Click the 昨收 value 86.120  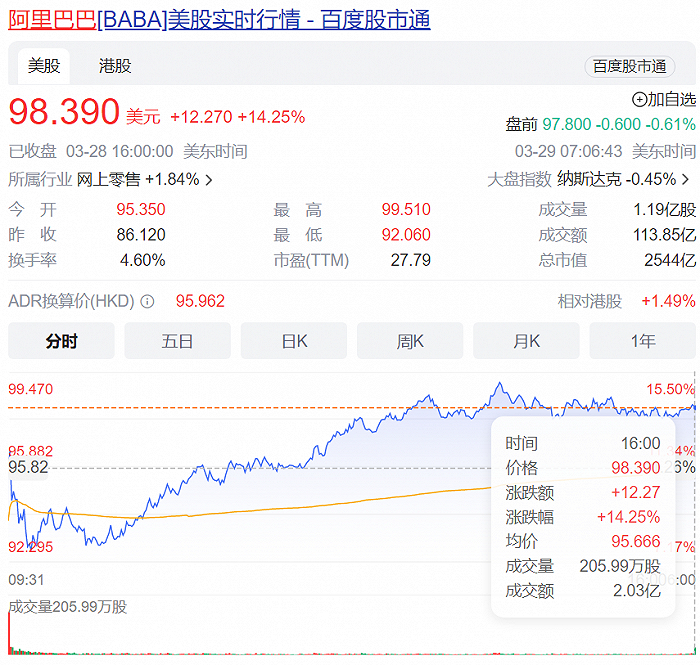coord(141,235)
